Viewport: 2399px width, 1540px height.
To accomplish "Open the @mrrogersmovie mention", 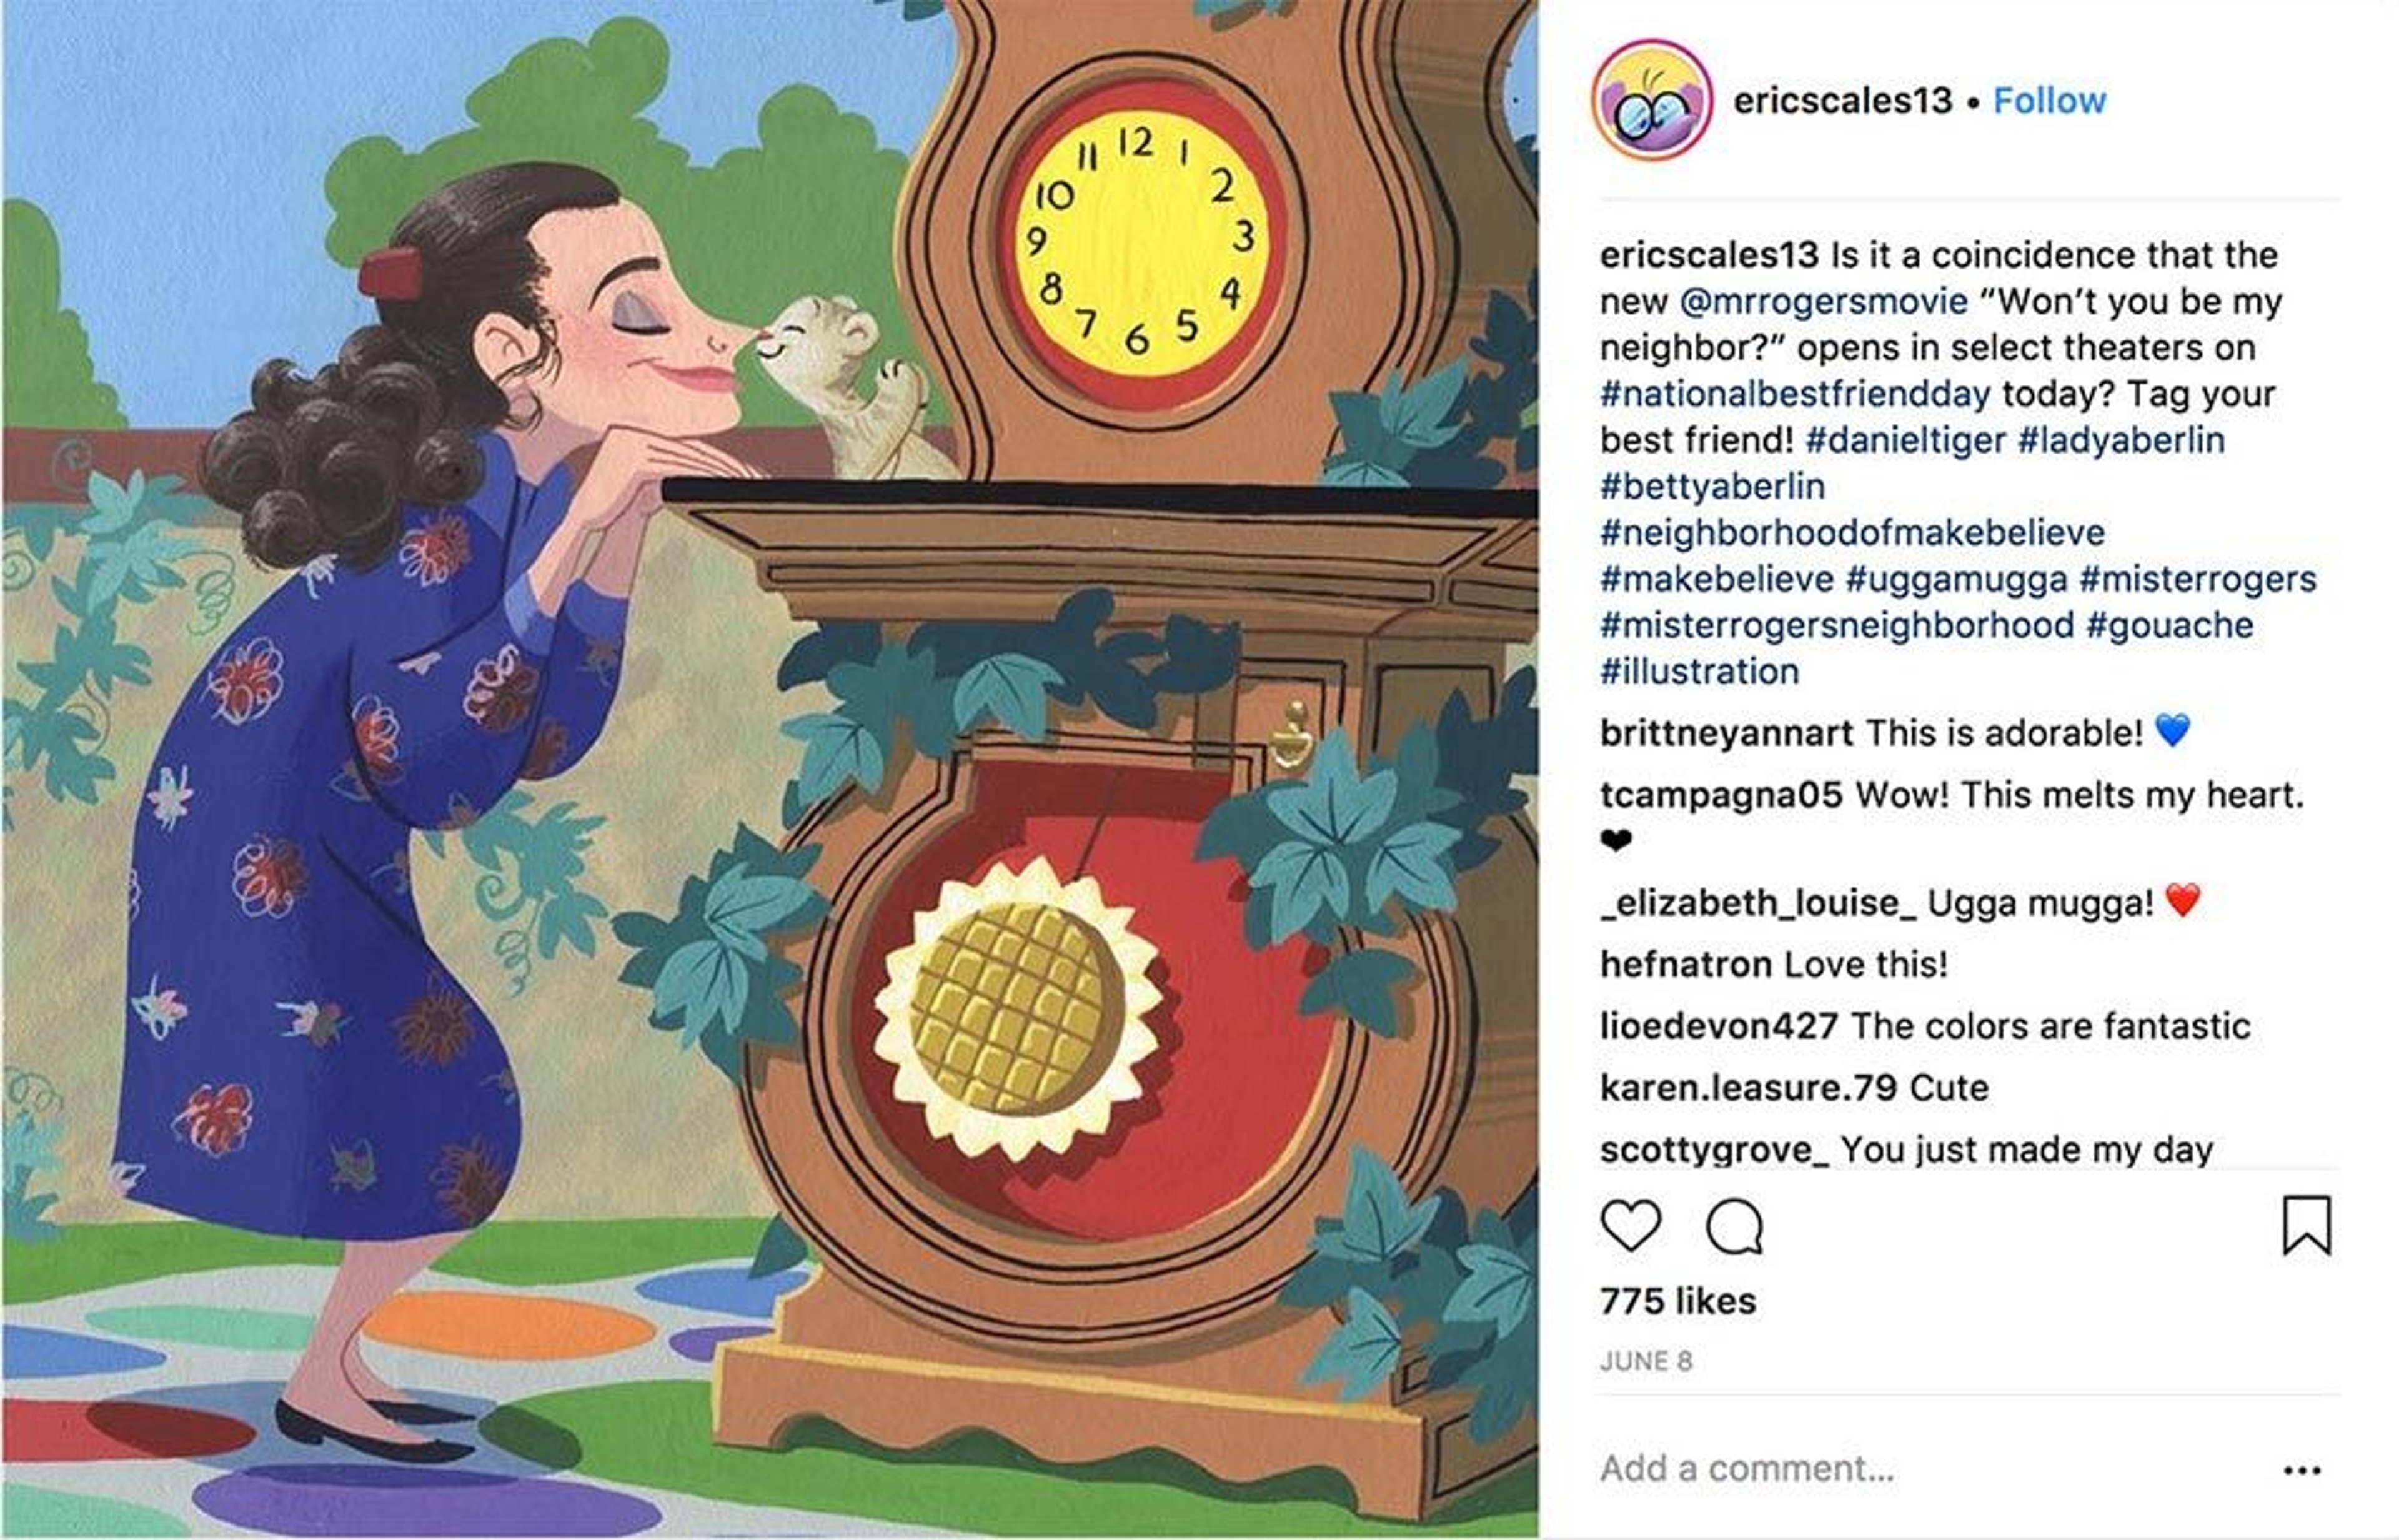I will pos(1823,301).
